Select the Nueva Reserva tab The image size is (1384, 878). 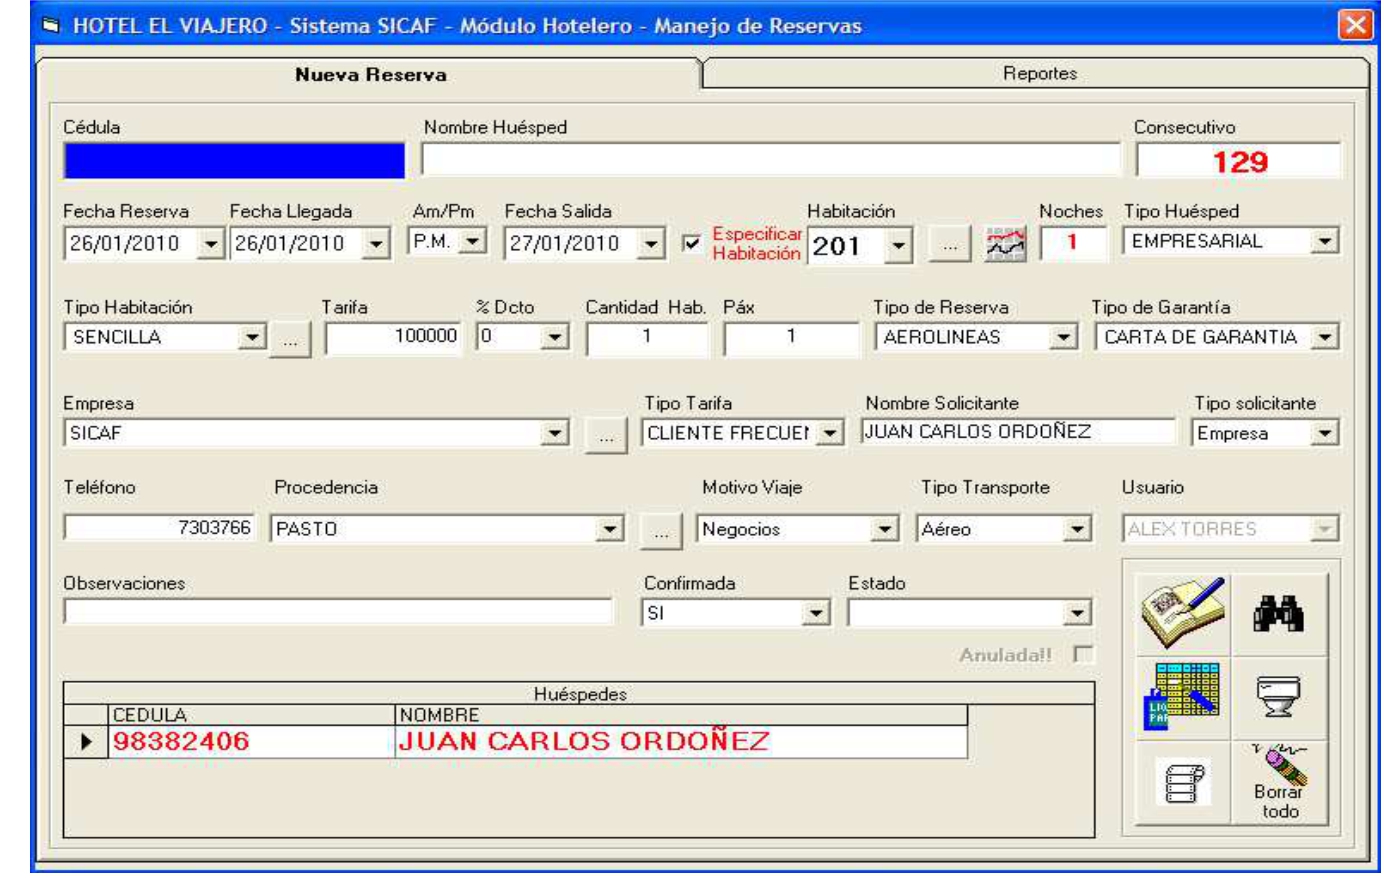[x=370, y=75]
